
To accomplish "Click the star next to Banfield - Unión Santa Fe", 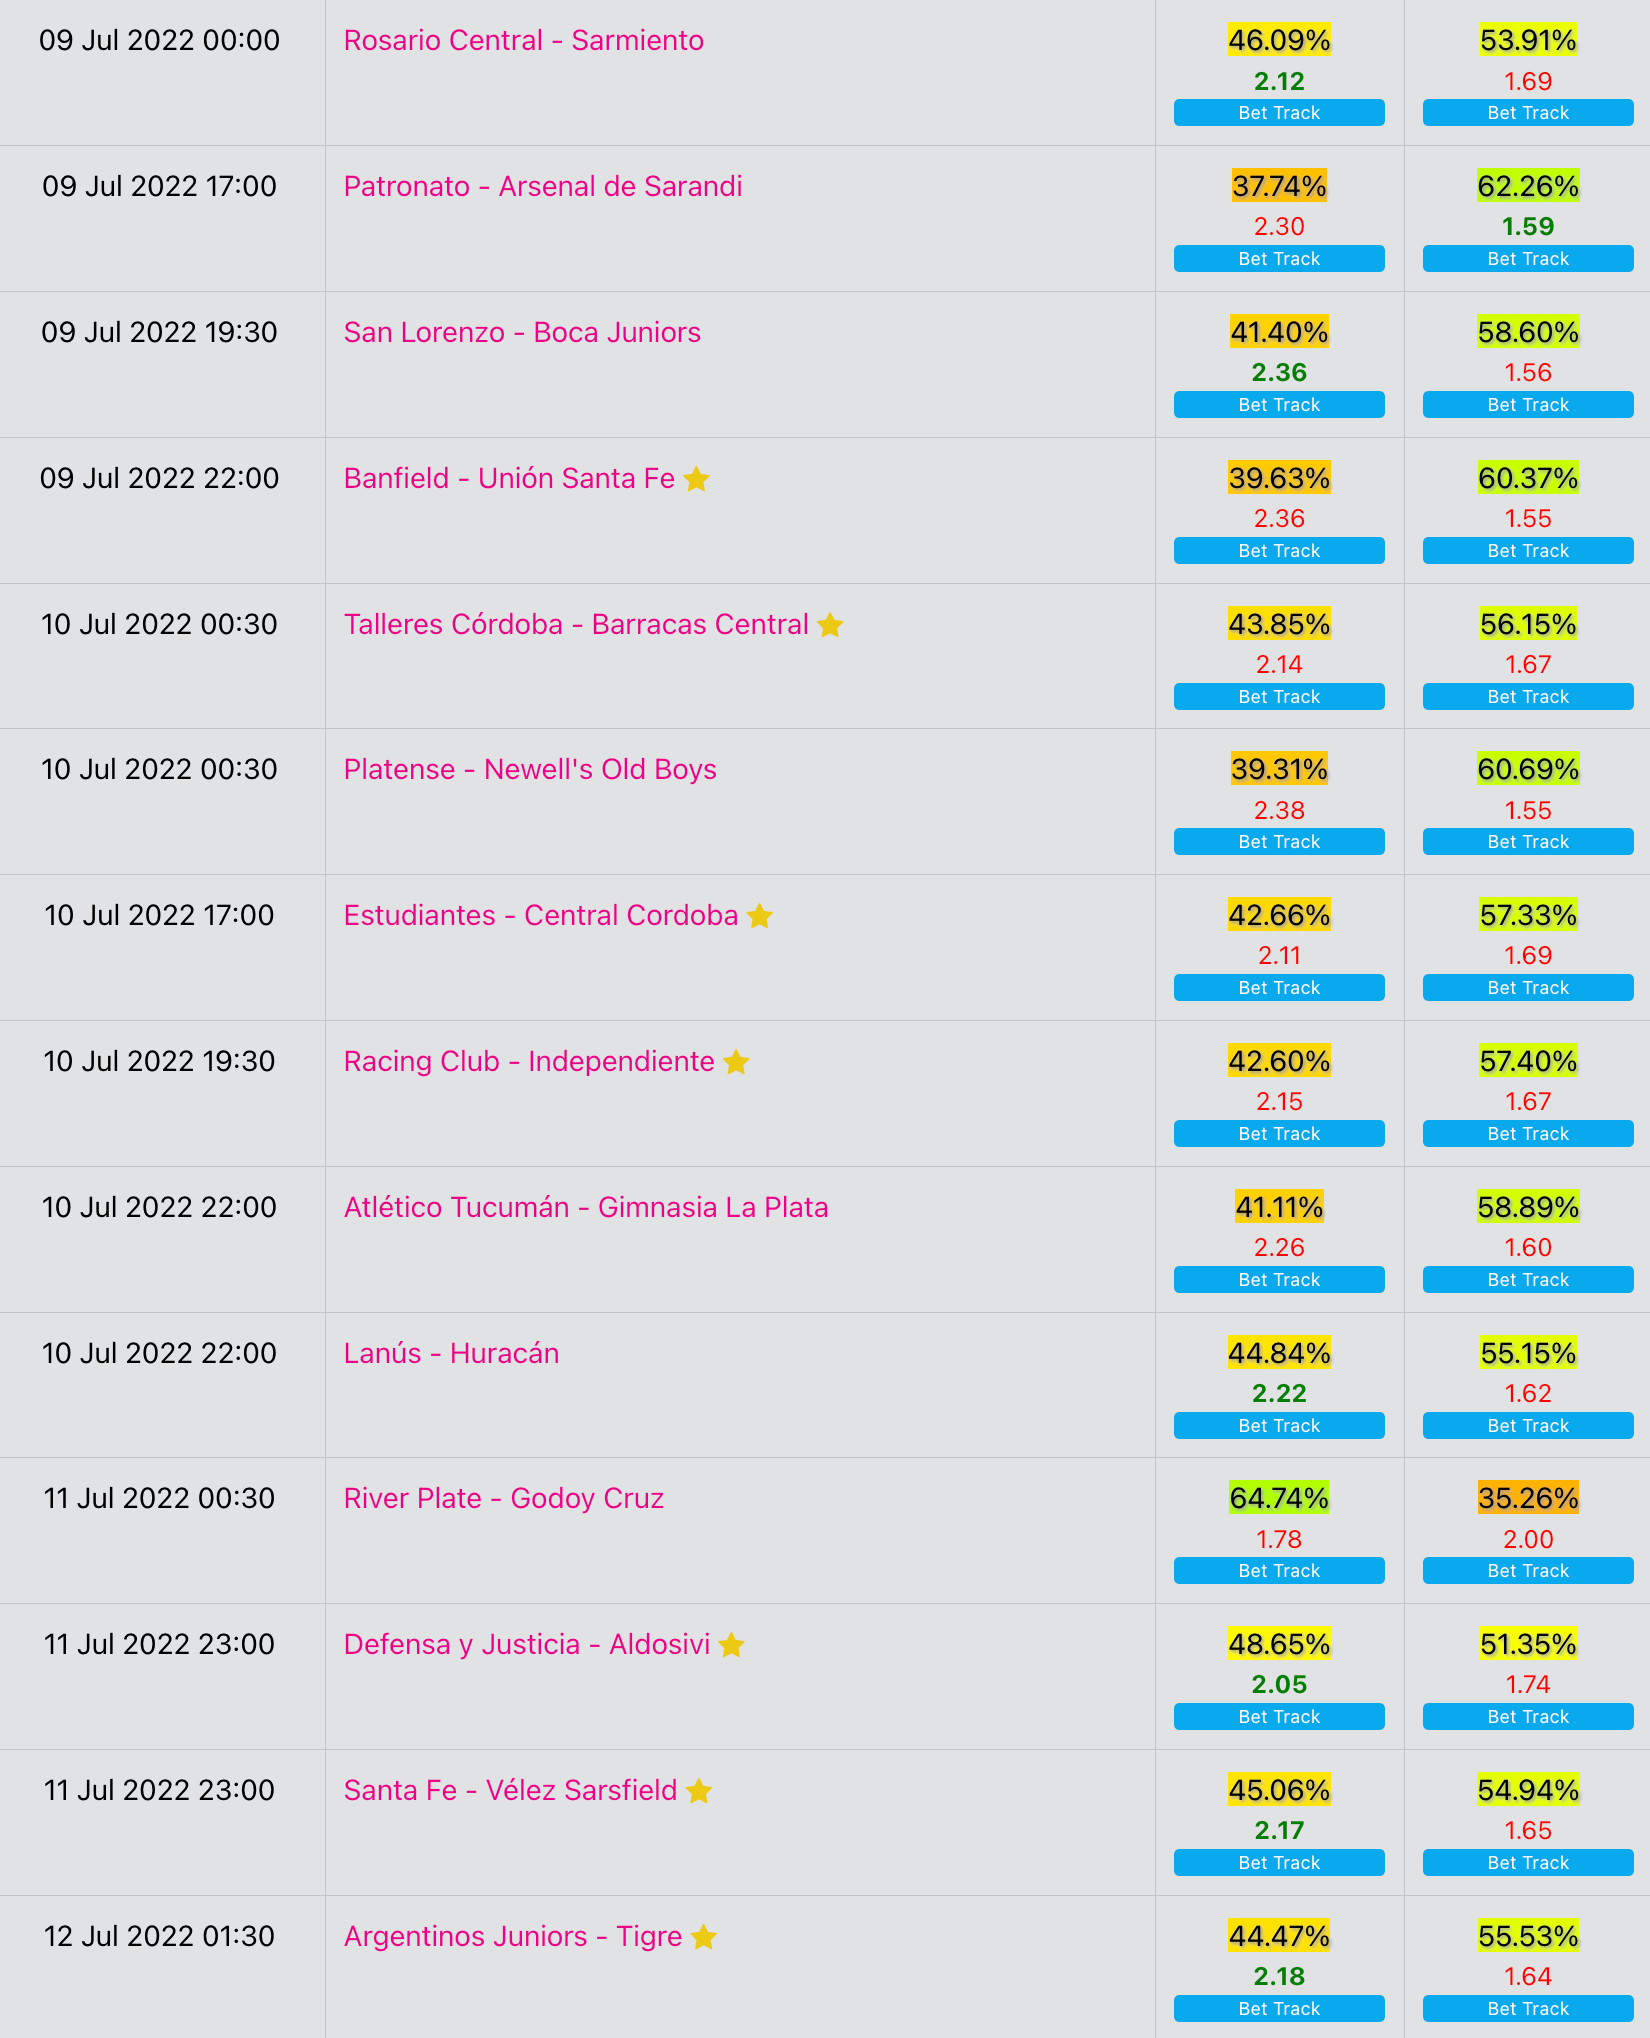I will pos(697,479).
